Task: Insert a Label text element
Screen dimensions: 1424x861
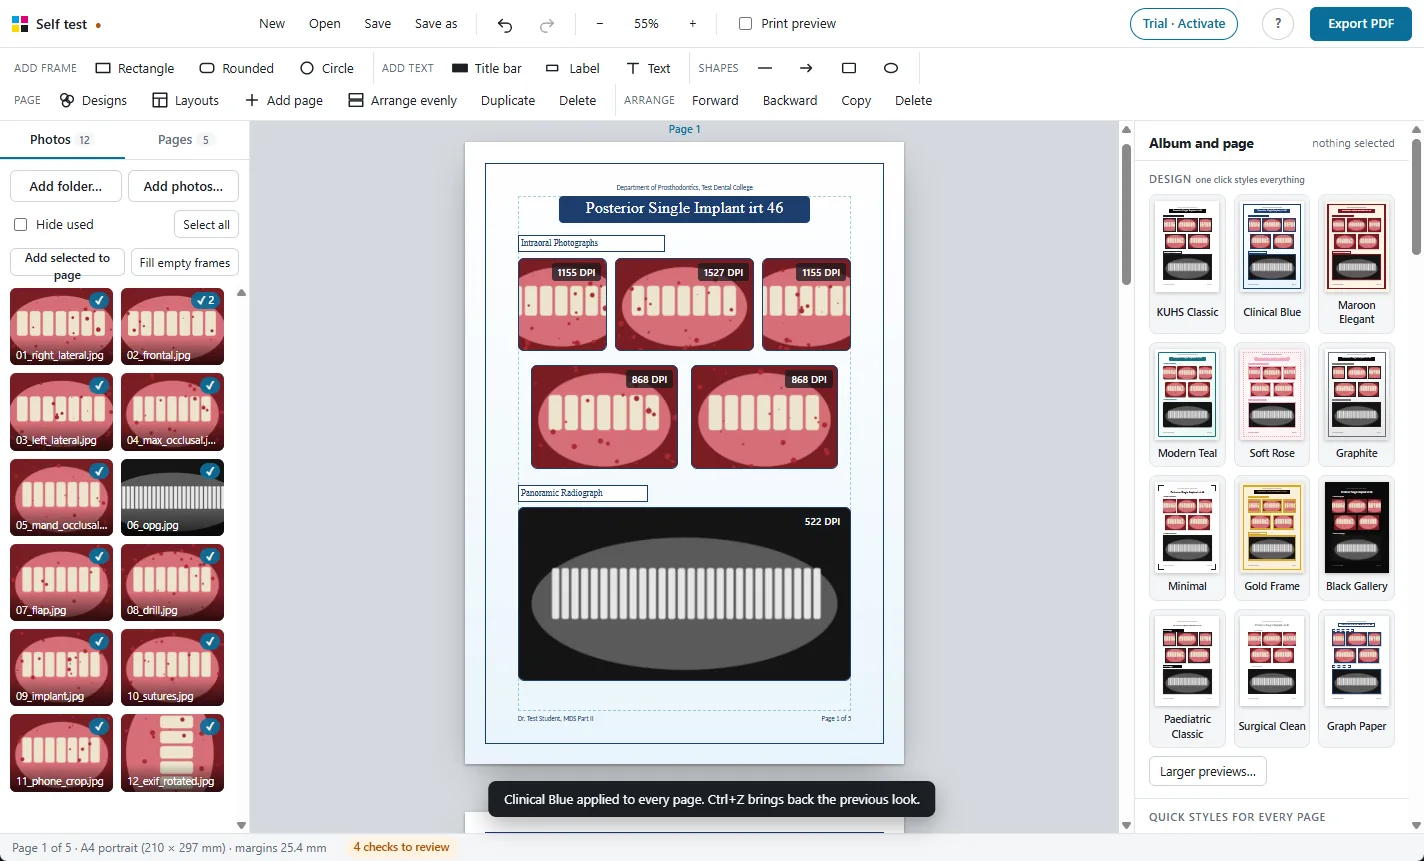Action: click(x=573, y=68)
